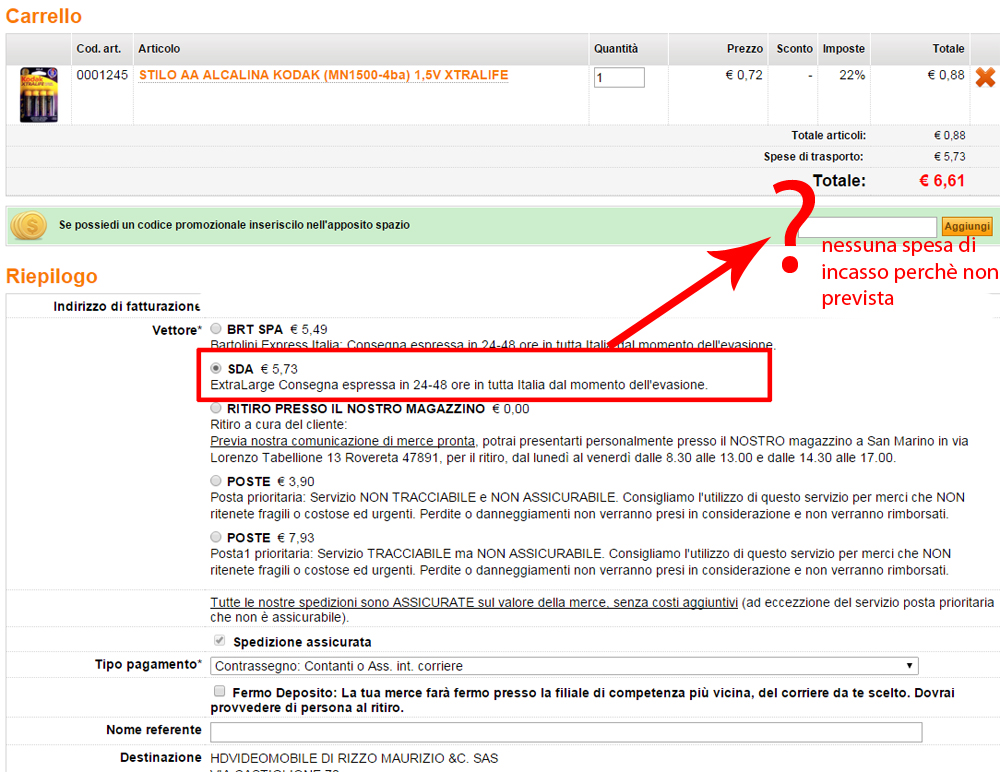The height and width of the screenshot is (772, 1000).
Task: Click the Articolo column header
Action: [159, 48]
